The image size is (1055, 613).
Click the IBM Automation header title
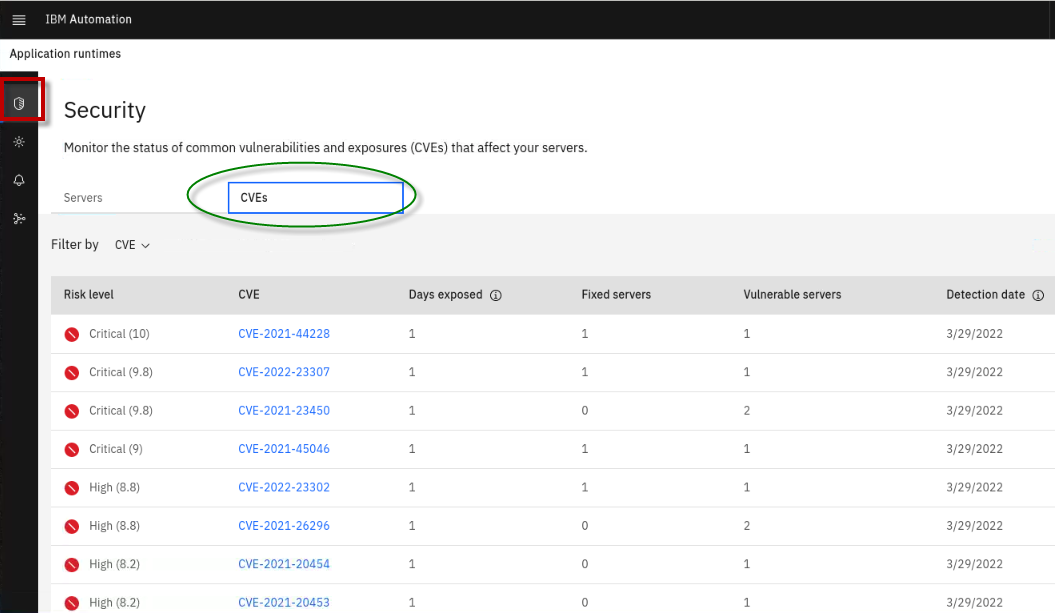88,20
